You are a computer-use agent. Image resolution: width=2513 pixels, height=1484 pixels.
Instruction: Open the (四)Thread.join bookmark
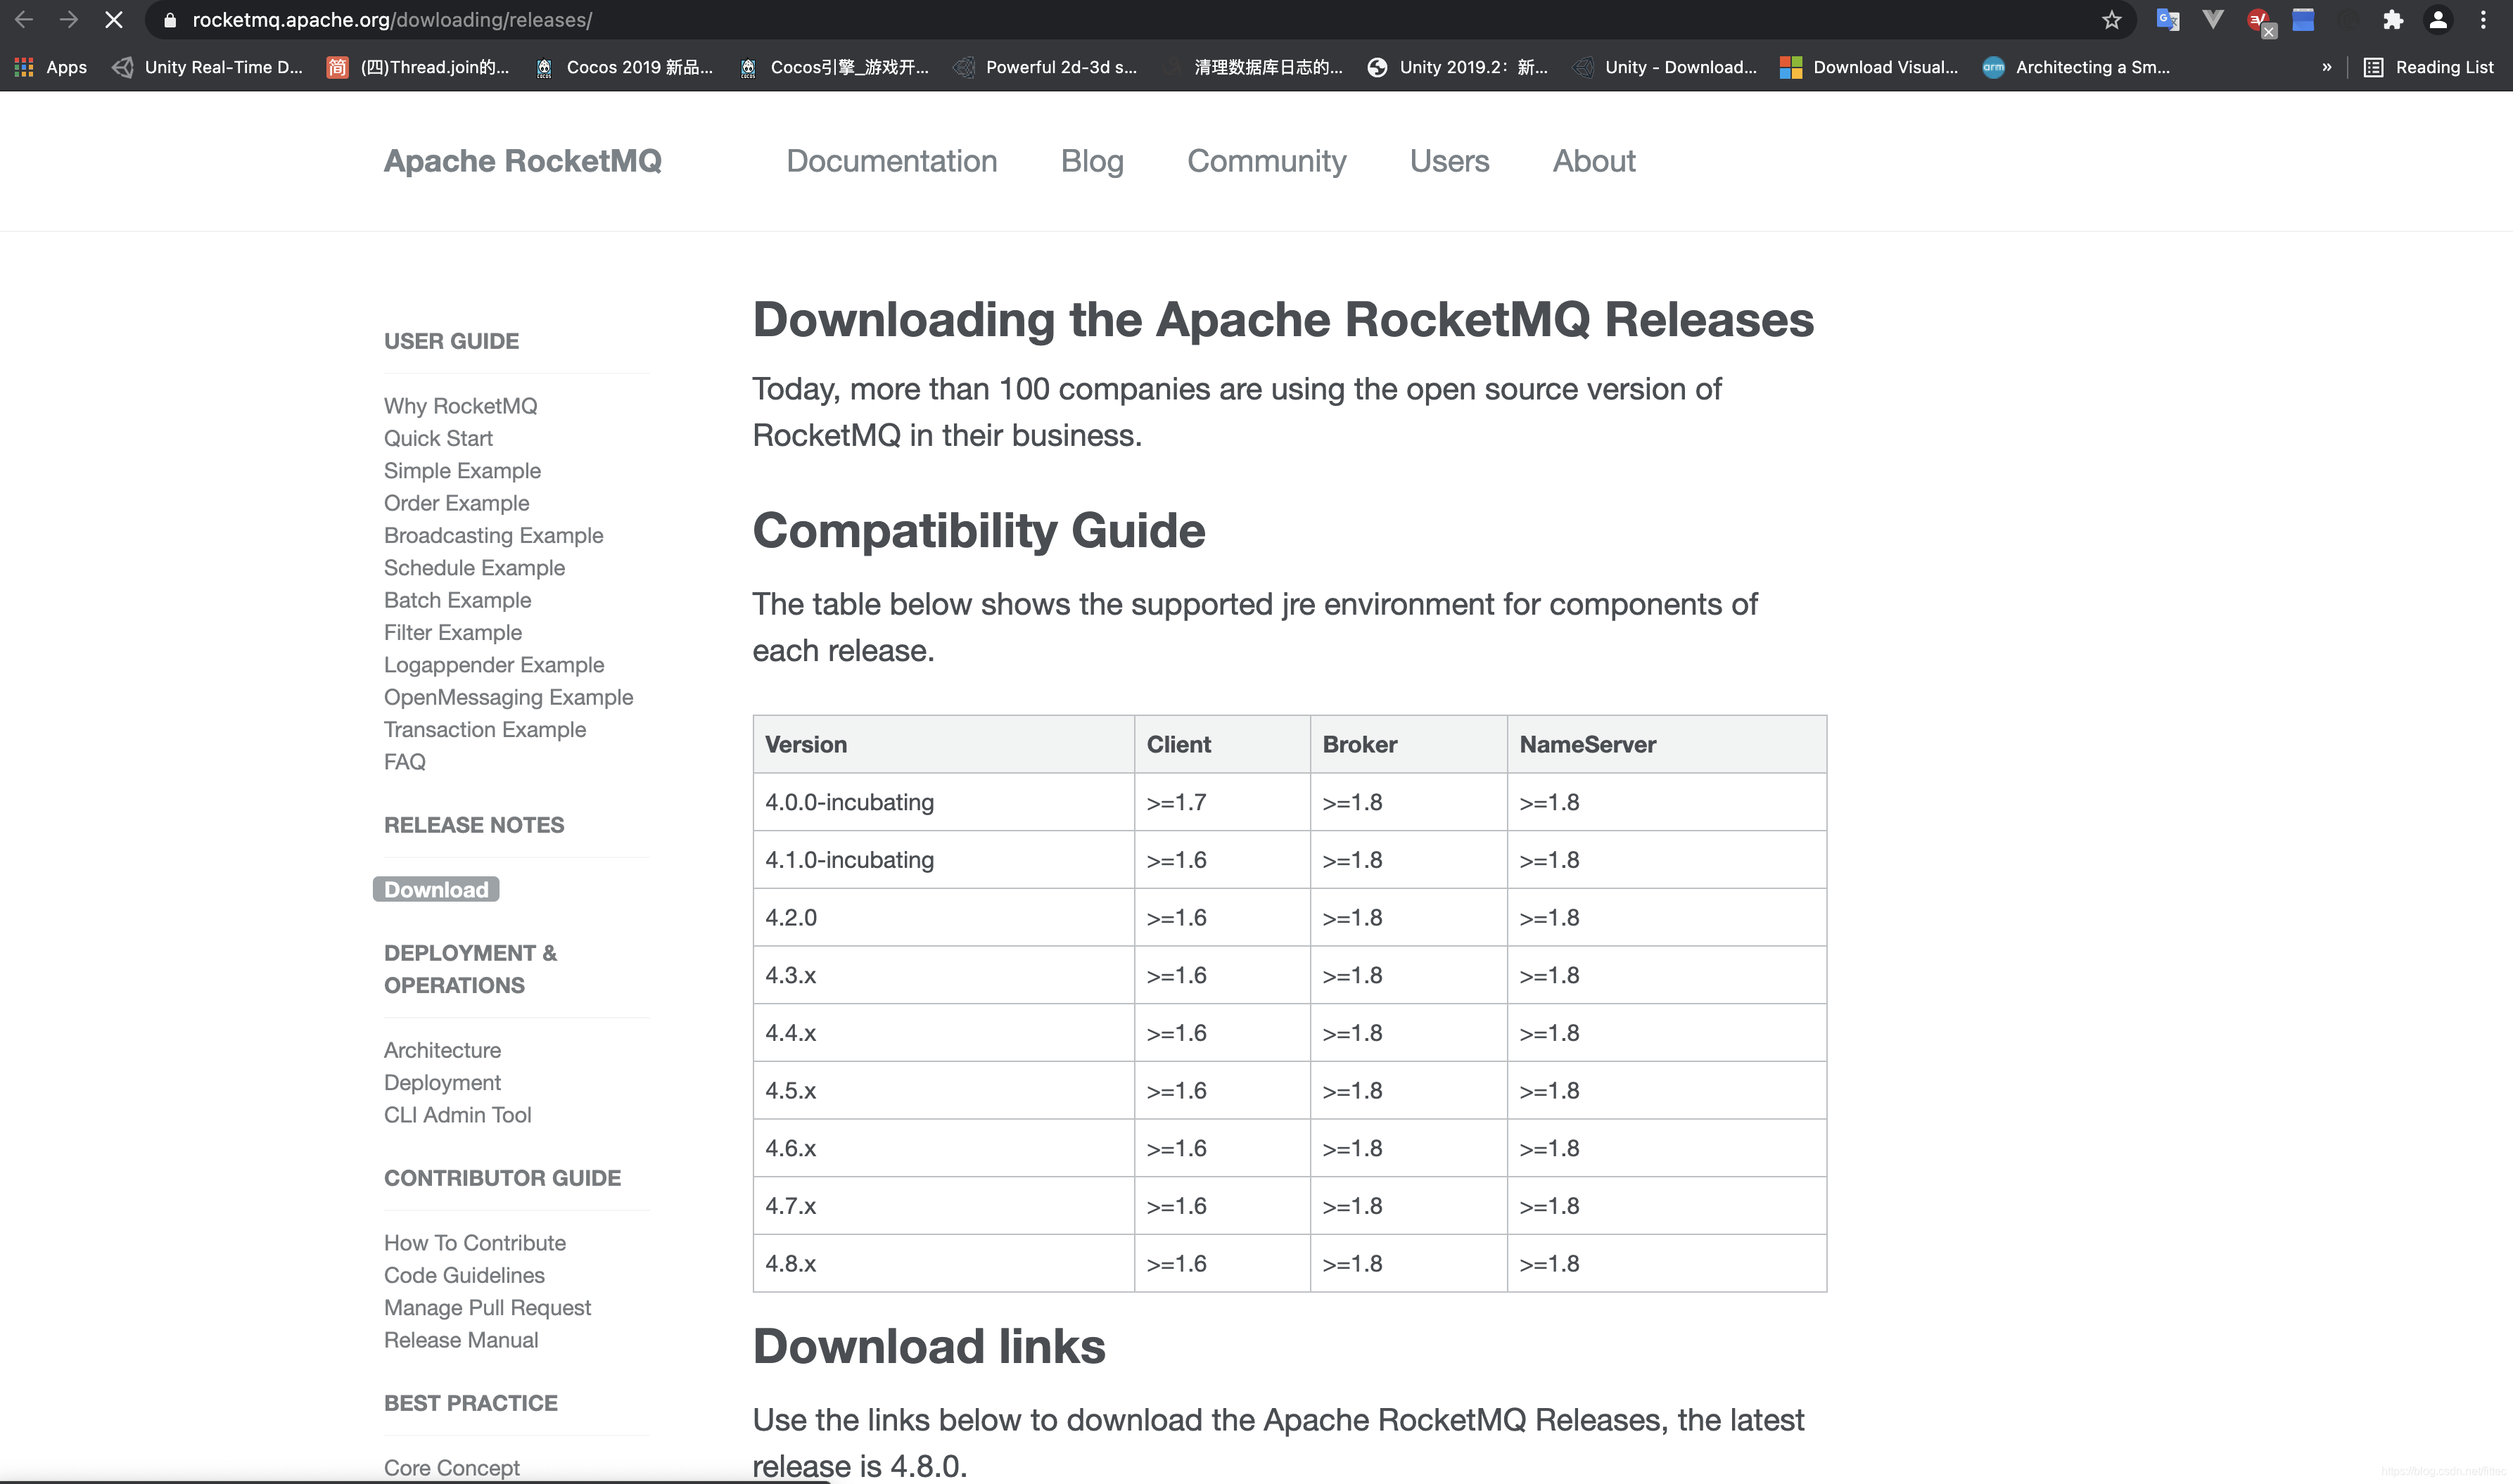pyautogui.click(x=418, y=67)
